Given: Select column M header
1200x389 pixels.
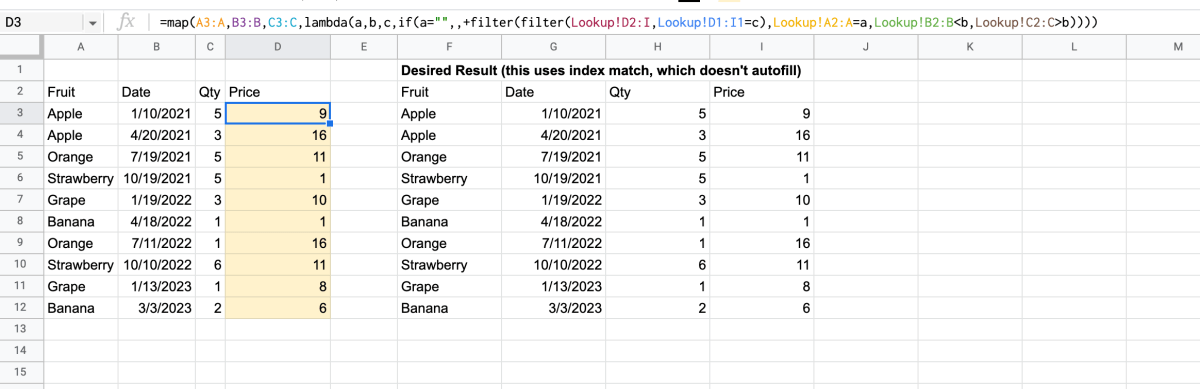Looking at the screenshot, I should [x=1178, y=47].
